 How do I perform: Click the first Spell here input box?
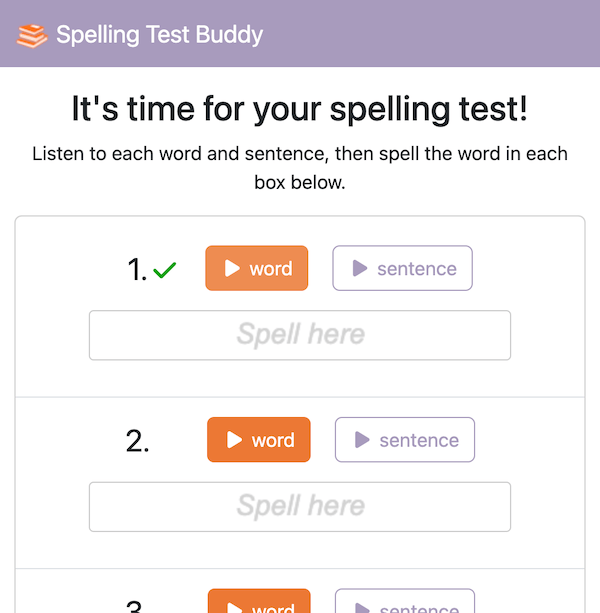[300, 335]
